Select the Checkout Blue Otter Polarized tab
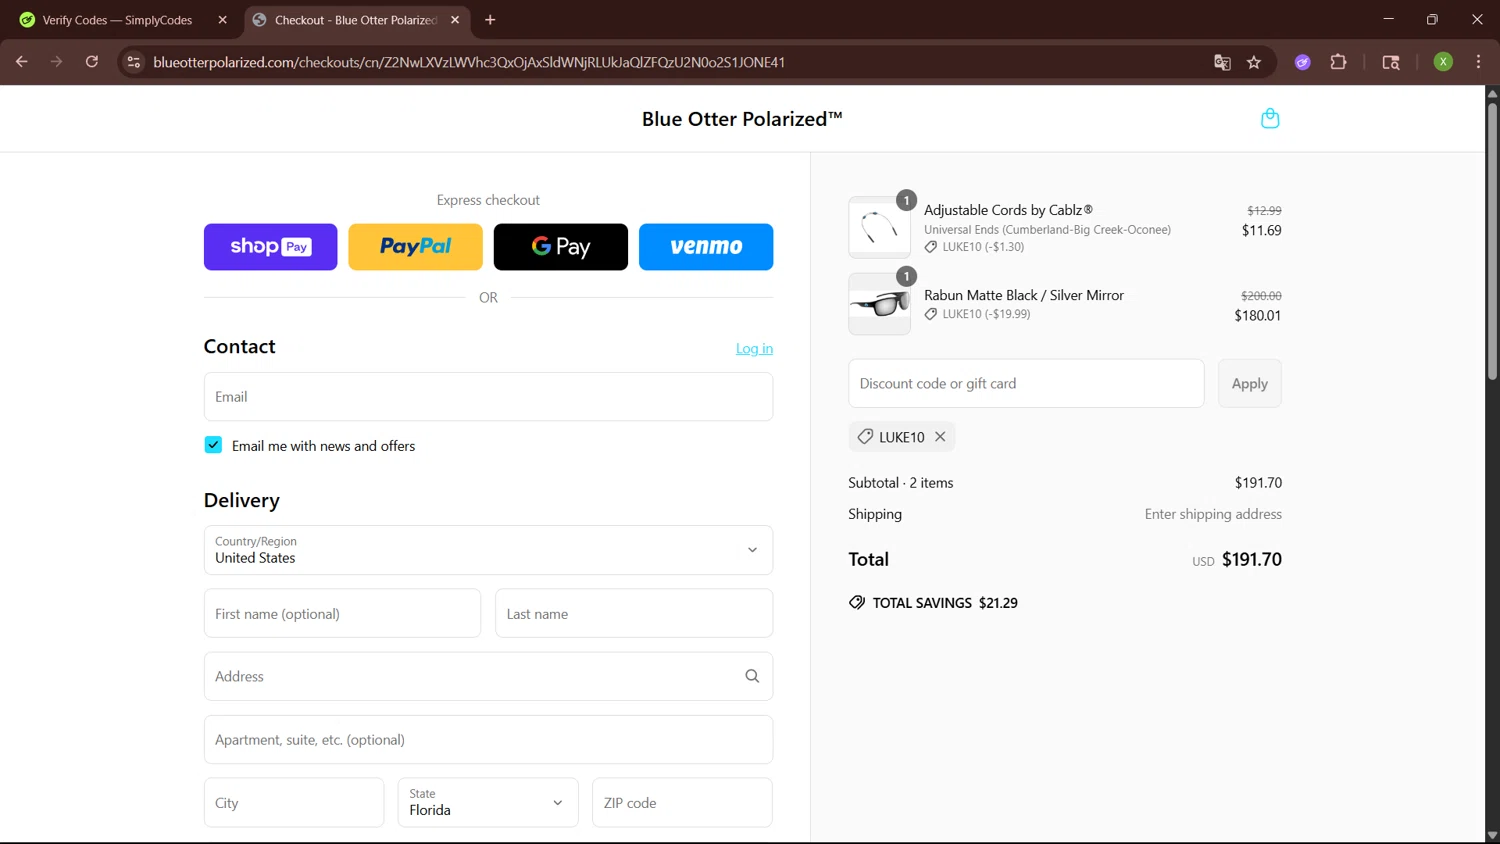Screen dimensions: 1500x844 point(357,20)
